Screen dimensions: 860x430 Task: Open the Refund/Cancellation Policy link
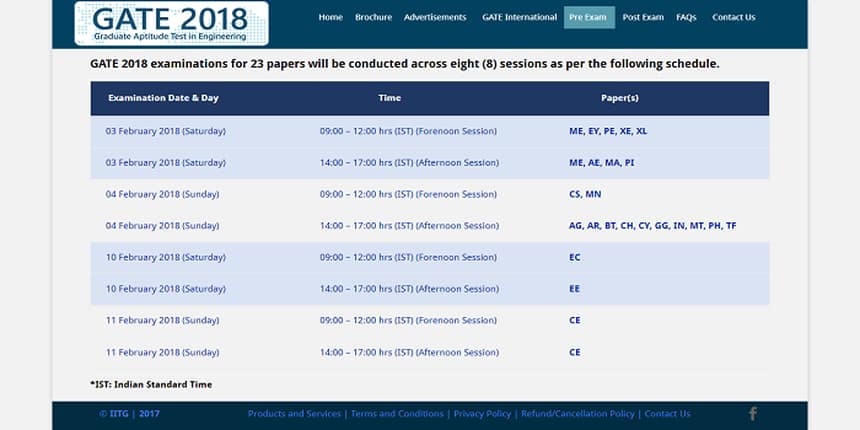(578, 414)
